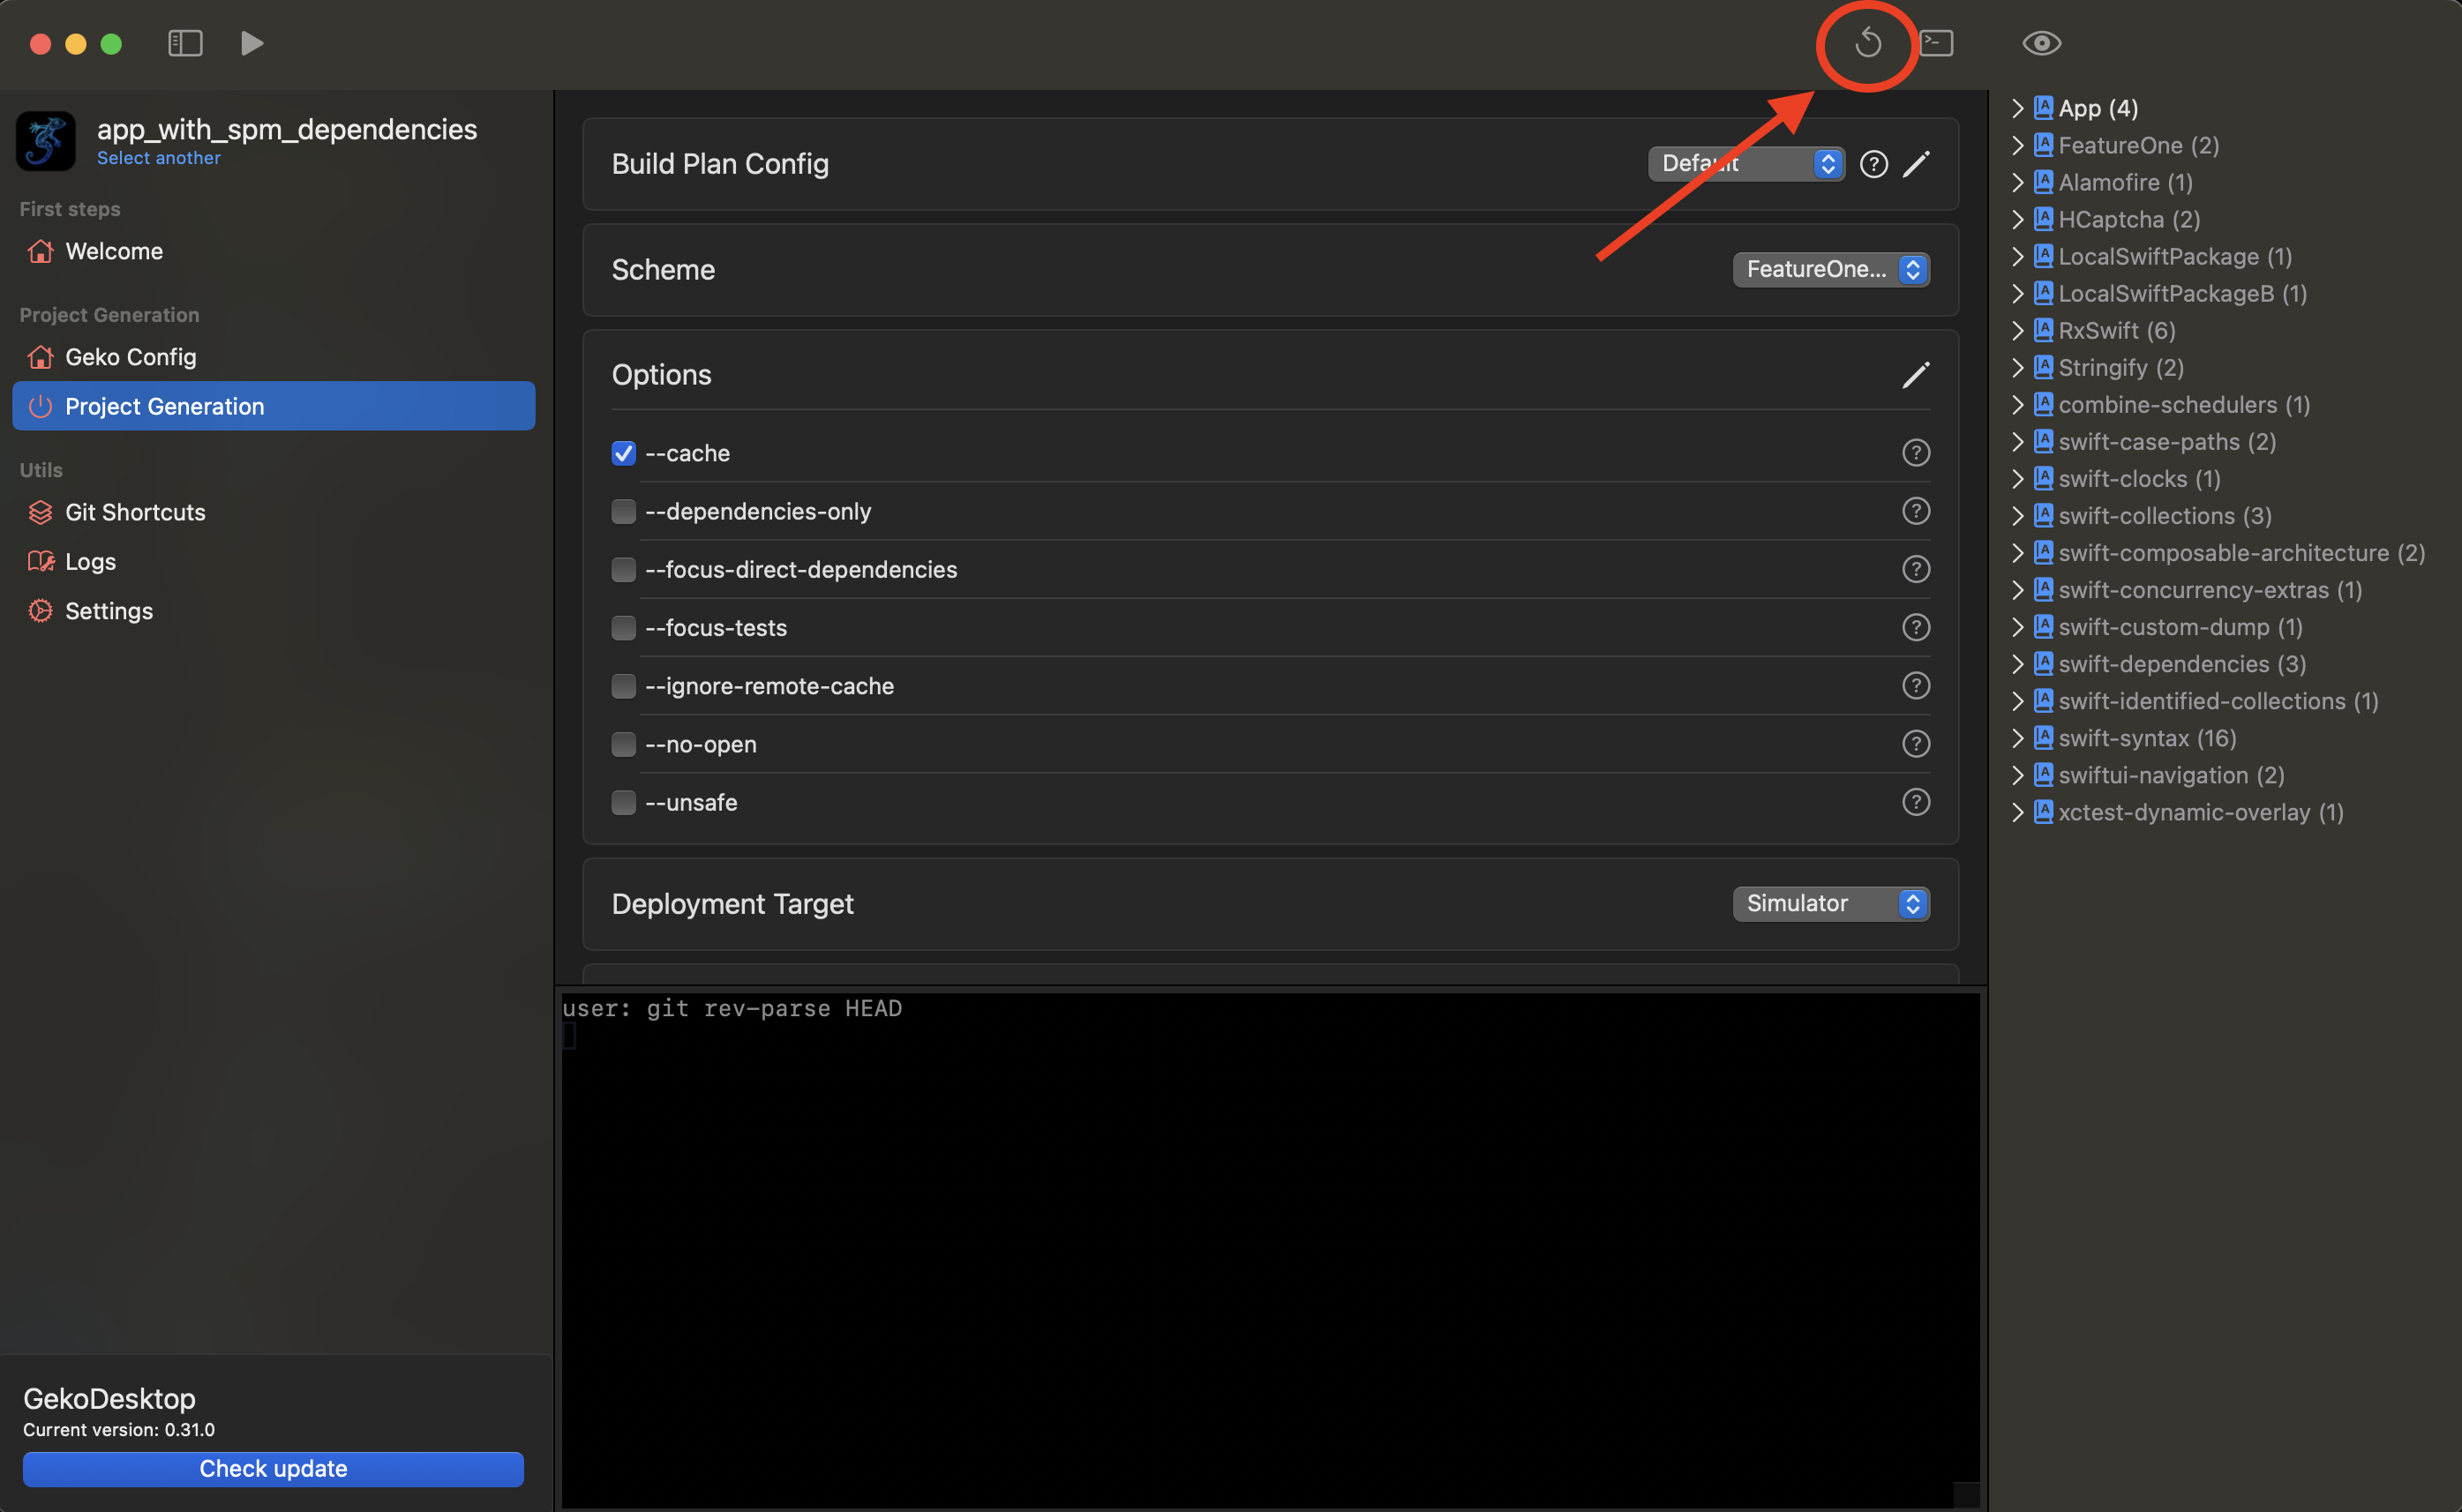Click the Check update button

click(273, 1468)
